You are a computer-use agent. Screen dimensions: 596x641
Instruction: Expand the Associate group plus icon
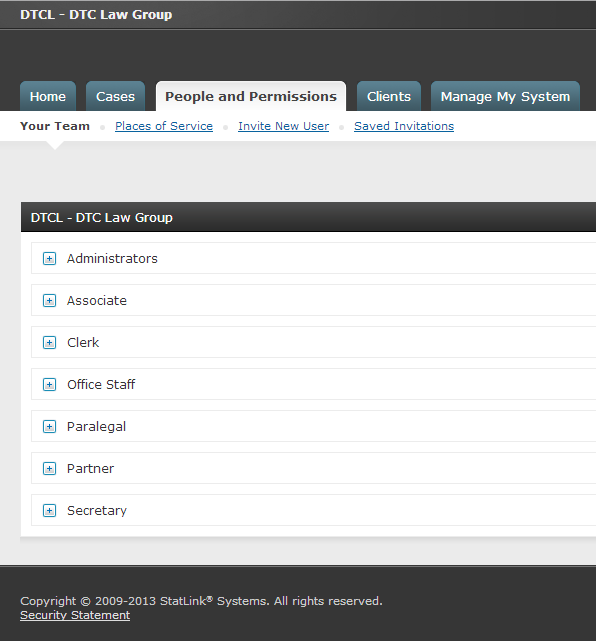point(49,301)
